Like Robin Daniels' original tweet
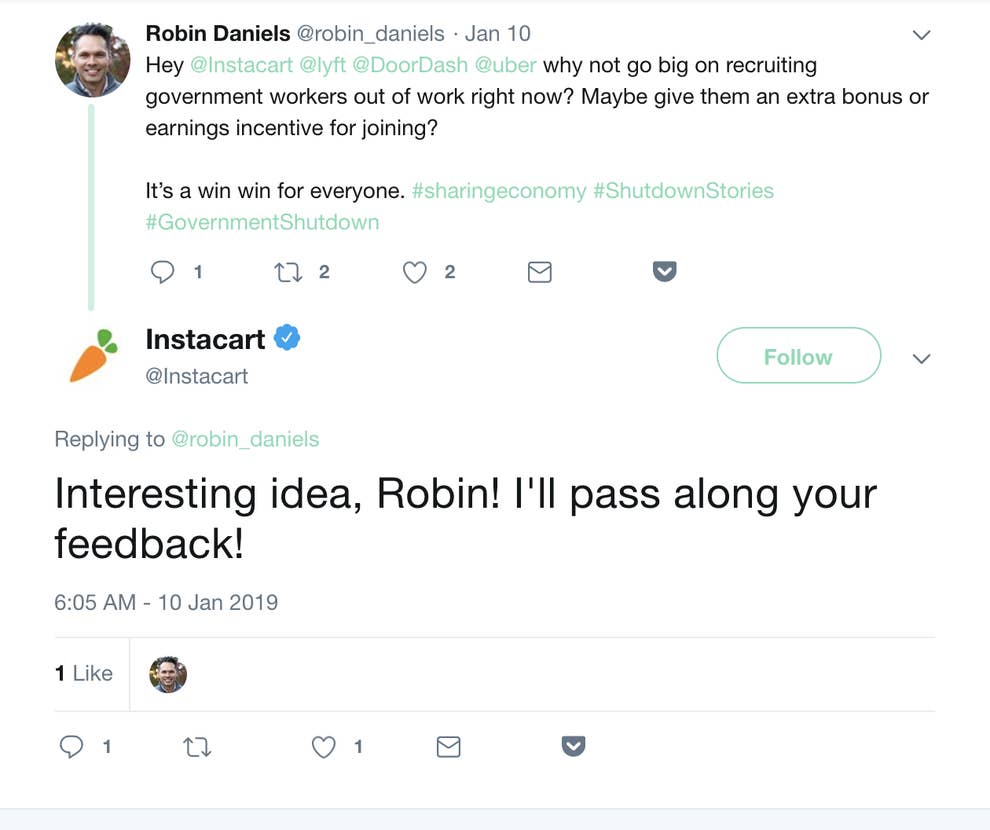Screen dimensions: 990x830 pyautogui.click(x=415, y=271)
